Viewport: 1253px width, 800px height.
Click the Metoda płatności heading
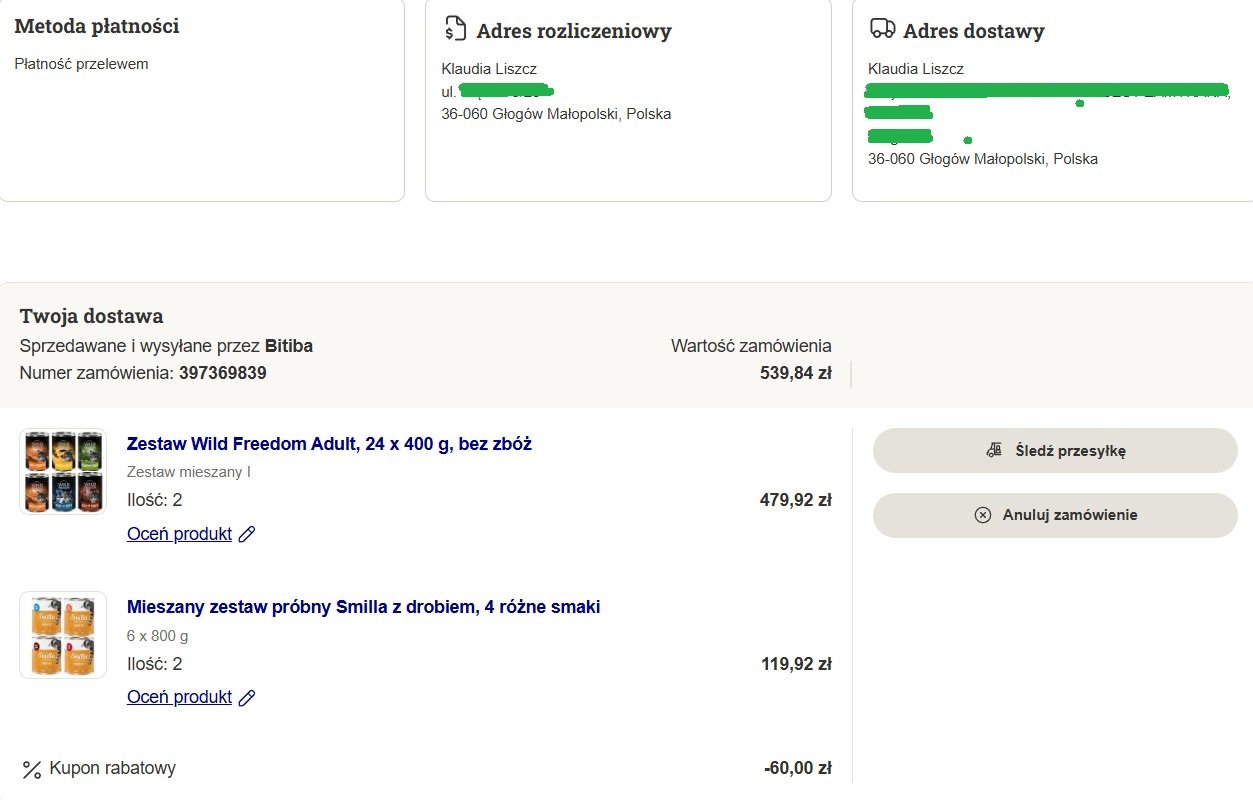tap(97, 26)
